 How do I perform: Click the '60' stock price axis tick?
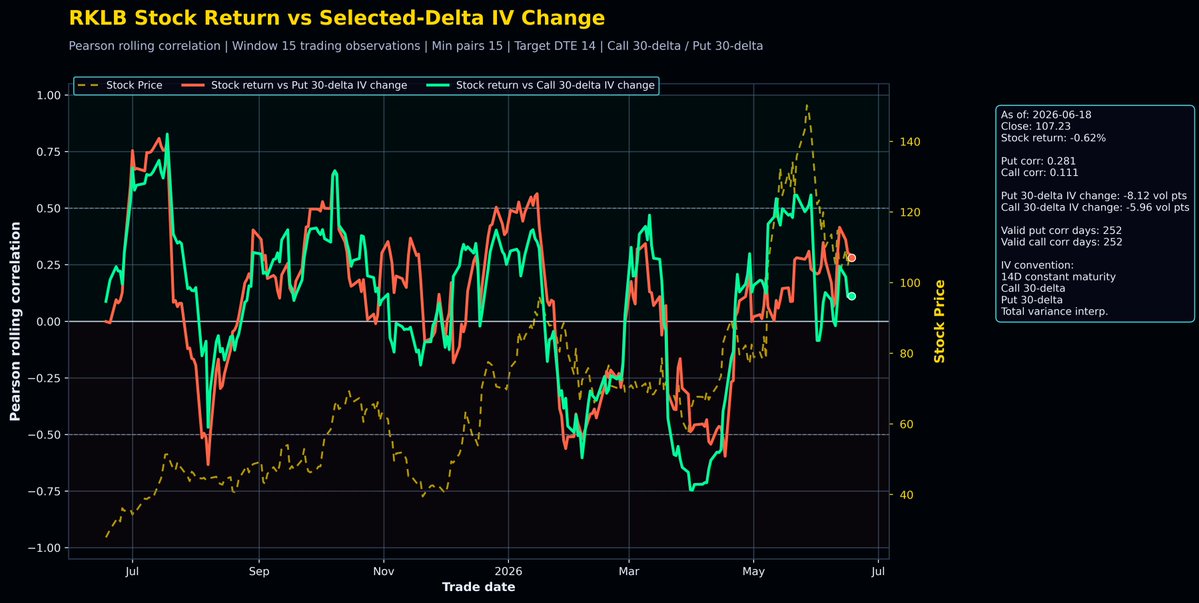coord(907,424)
